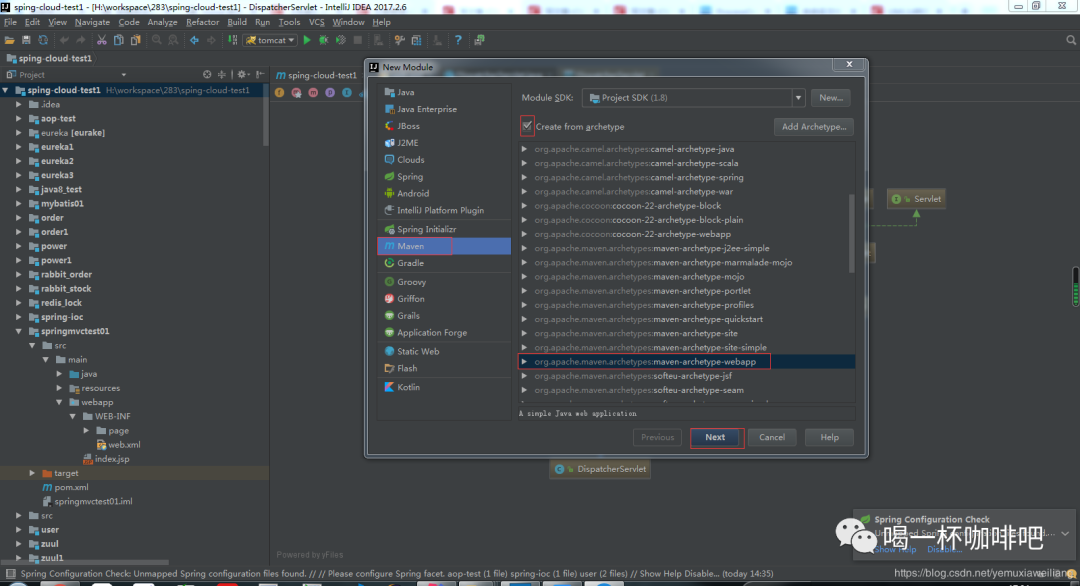Open the Project view selector dropdown
The height and width of the screenshot is (586, 1080).
(x=123, y=74)
